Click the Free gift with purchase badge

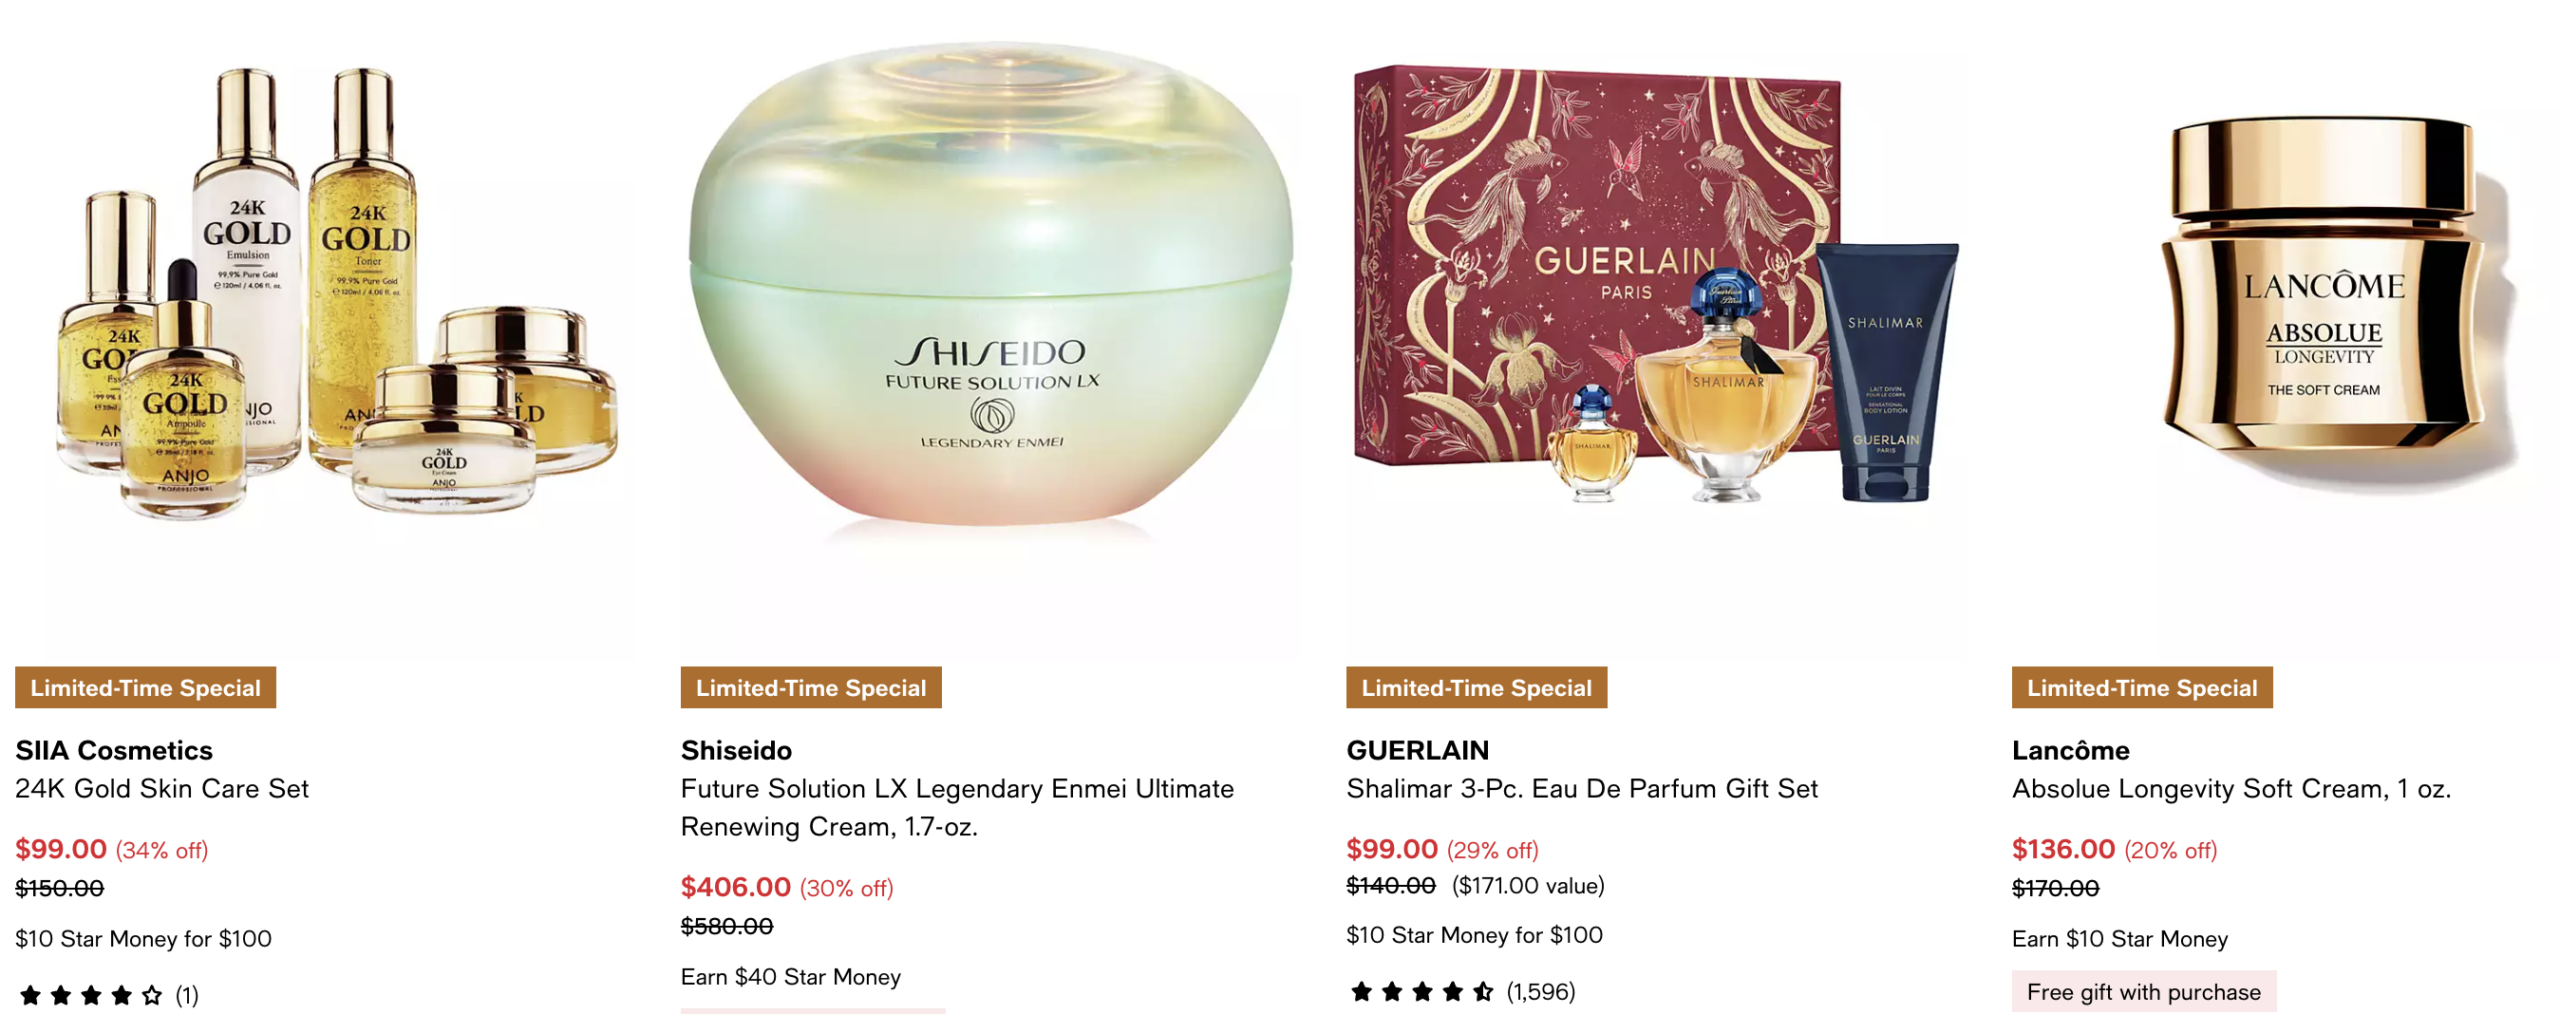click(2143, 991)
